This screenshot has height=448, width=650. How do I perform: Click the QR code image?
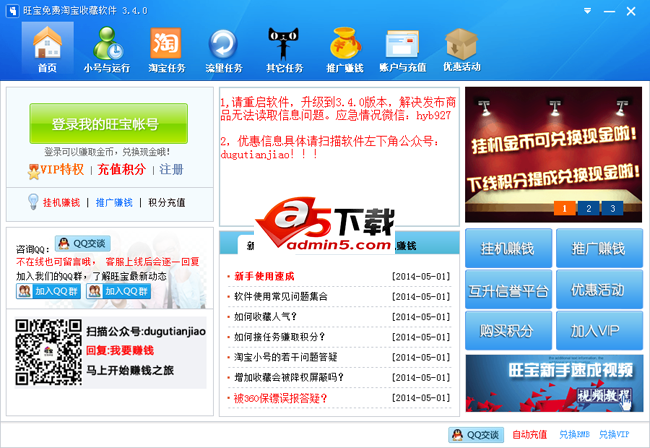[x=49, y=352]
